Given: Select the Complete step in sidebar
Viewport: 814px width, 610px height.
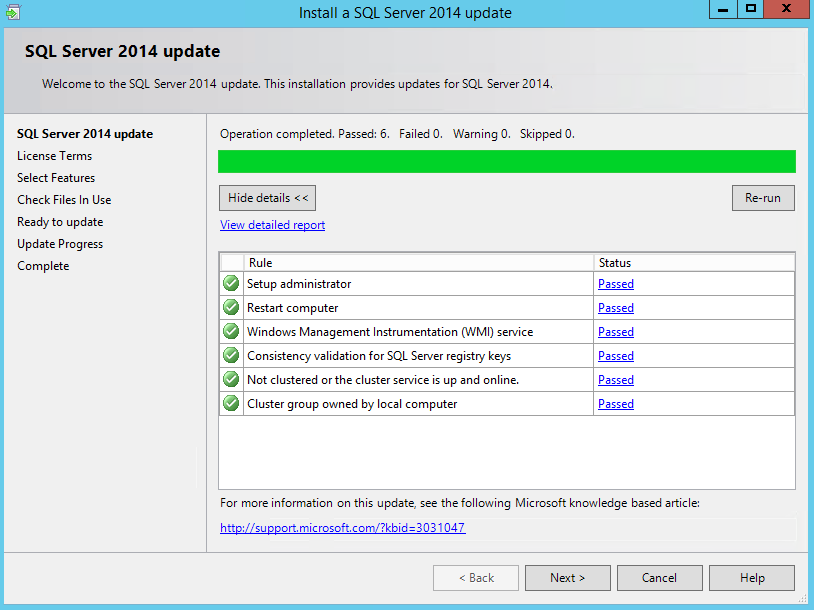Looking at the screenshot, I should 43,266.
